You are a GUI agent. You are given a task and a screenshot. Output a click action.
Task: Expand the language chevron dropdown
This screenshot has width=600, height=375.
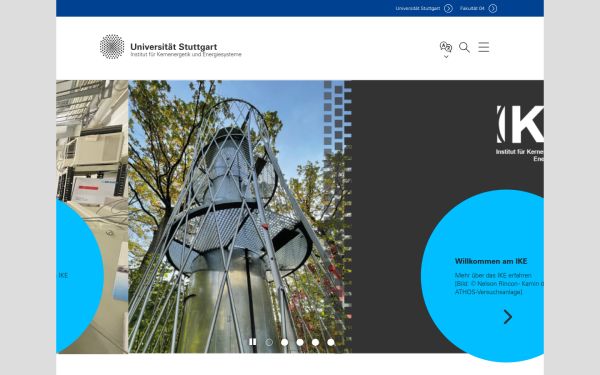(446, 57)
